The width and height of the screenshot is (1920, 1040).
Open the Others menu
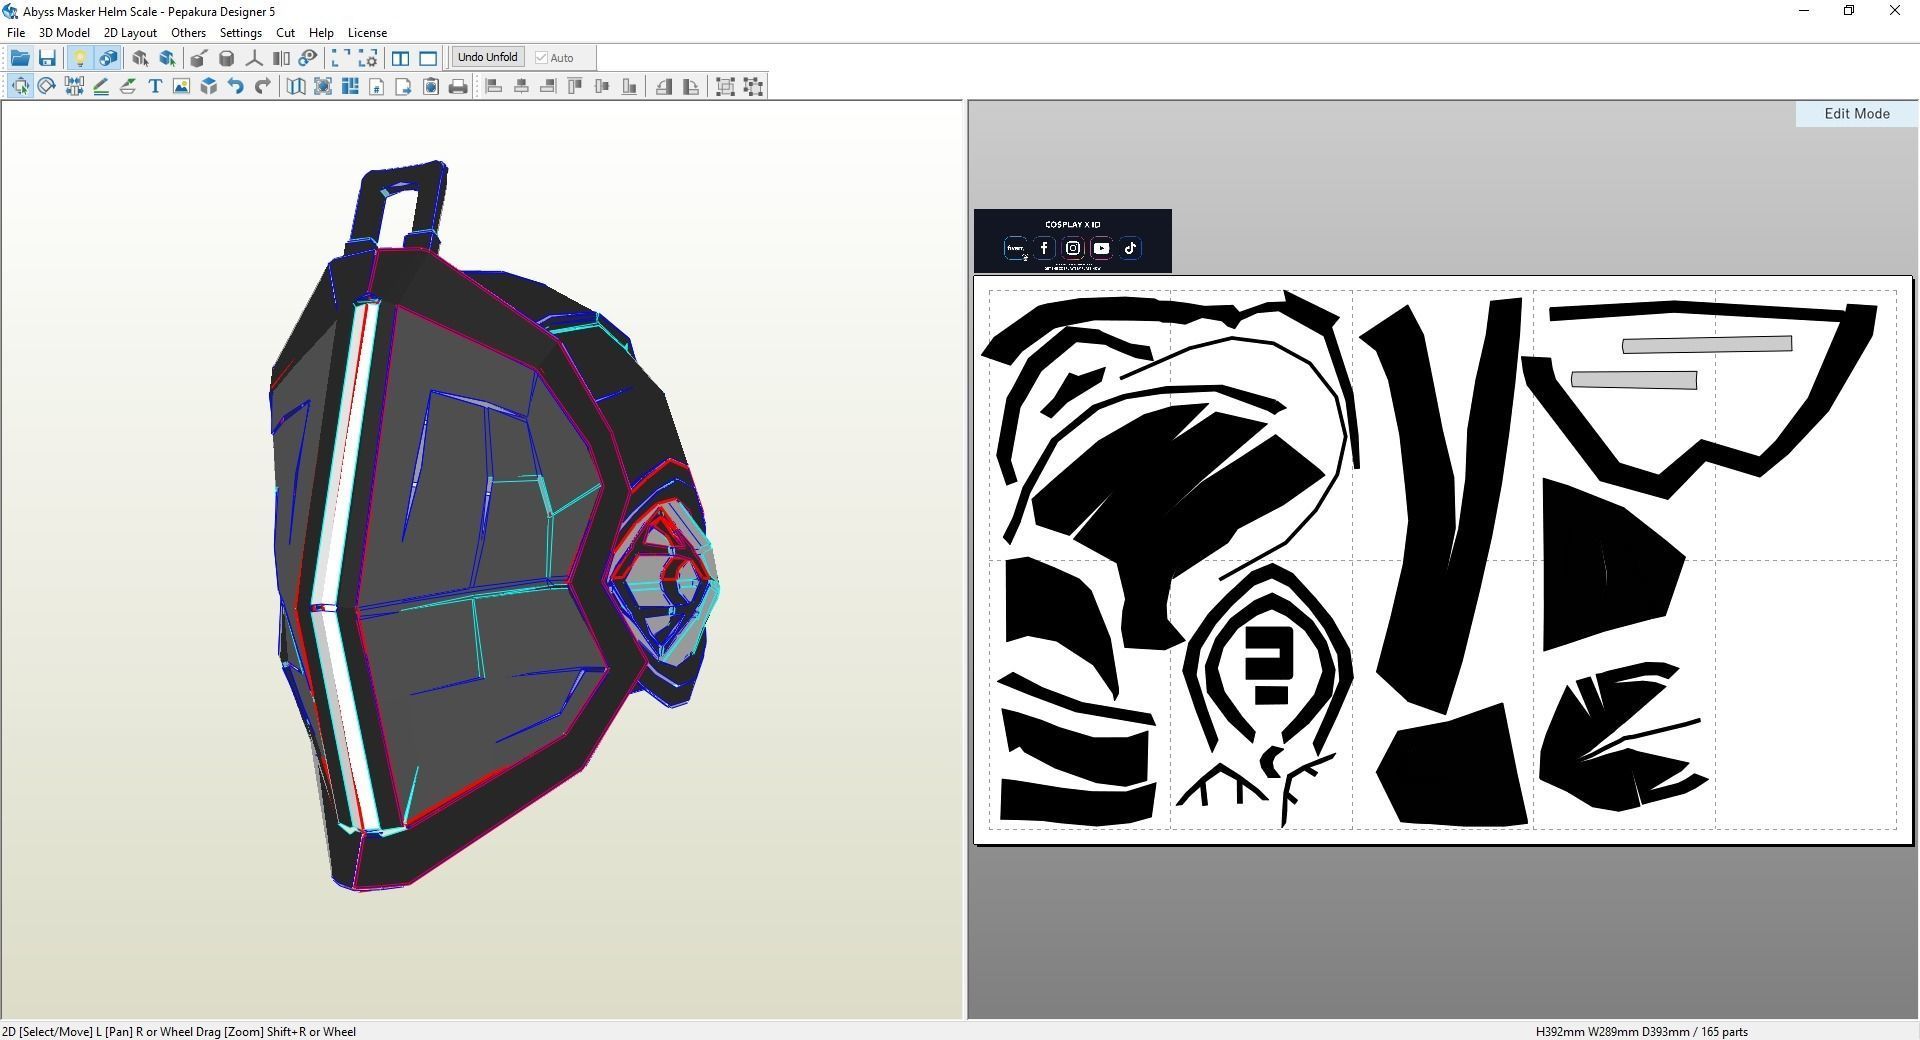click(x=188, y=33)
